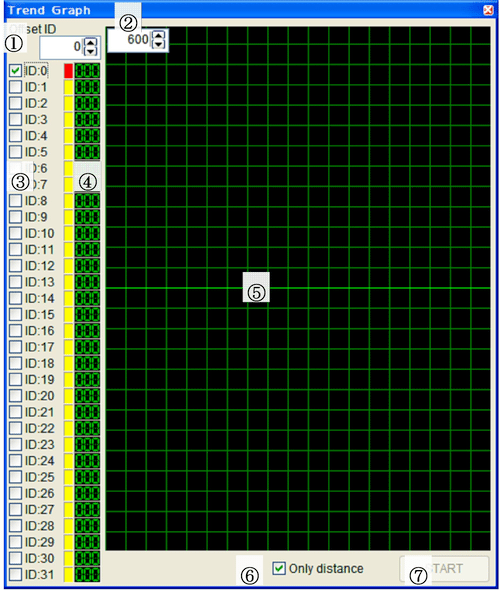This screenshot has height=590, width=500.
Task: Click the START button
Action: coord(444,568)
